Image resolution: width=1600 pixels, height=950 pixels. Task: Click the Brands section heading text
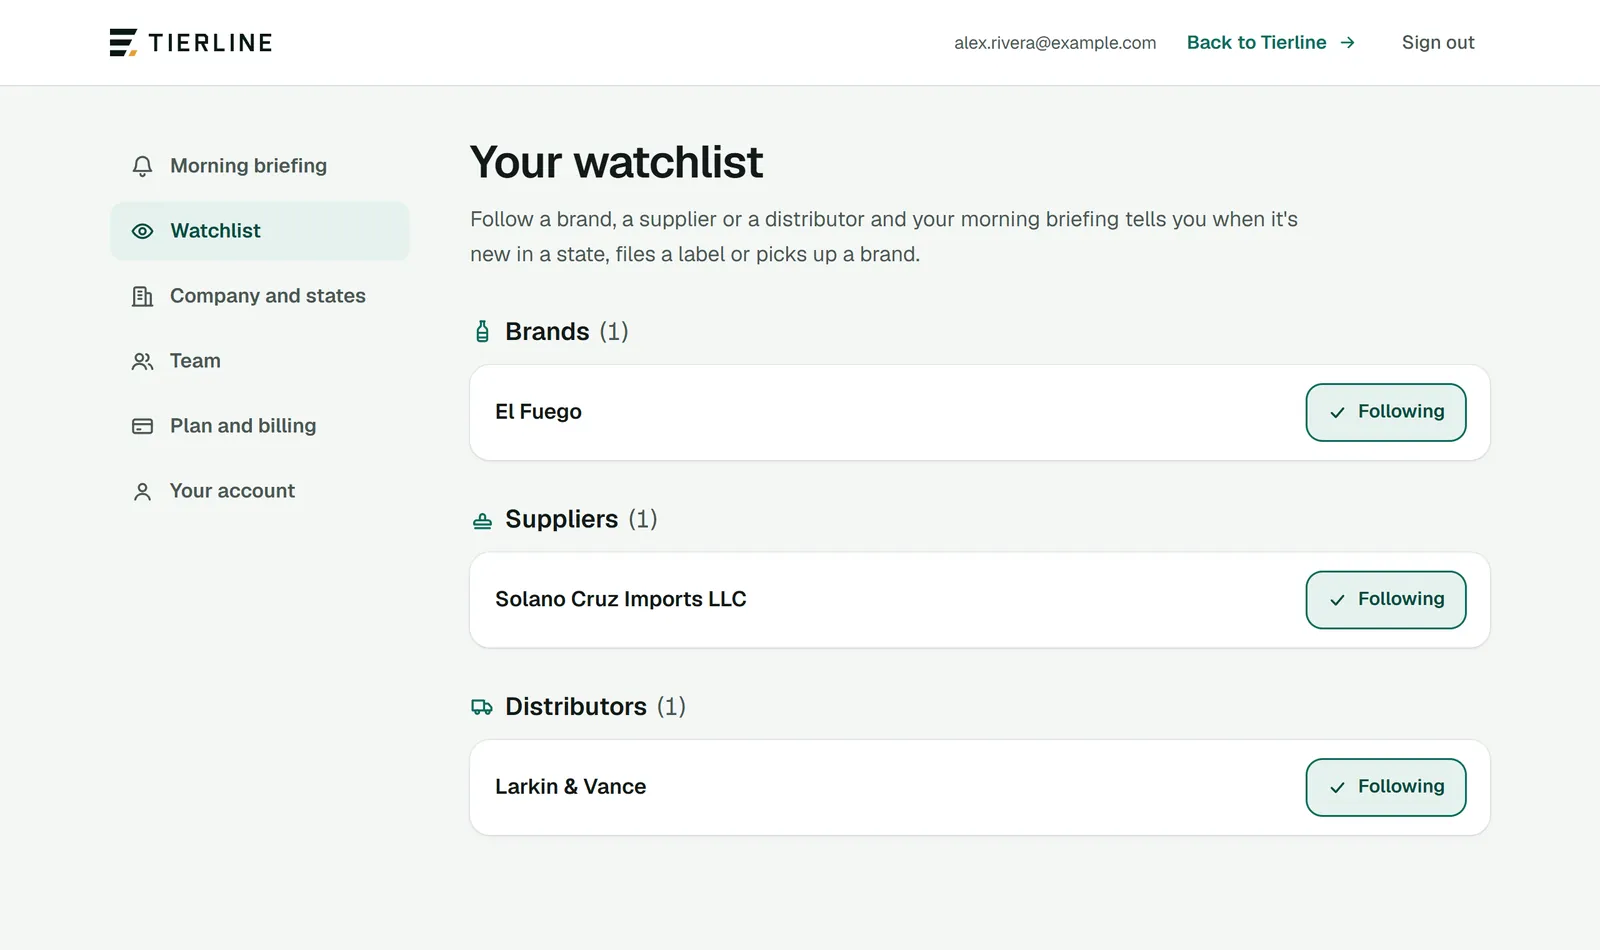tap(547, 332)
